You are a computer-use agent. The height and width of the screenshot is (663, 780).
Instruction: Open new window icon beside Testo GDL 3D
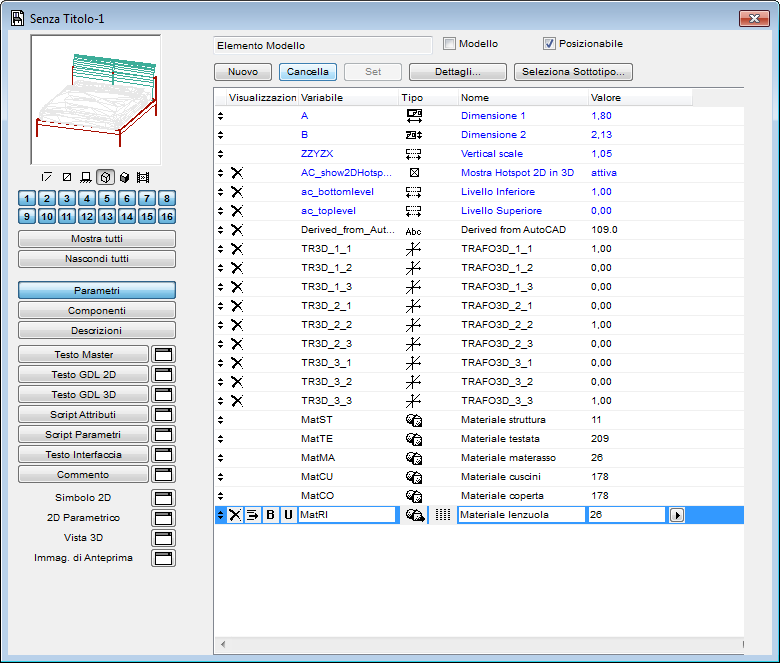[x=163, y=394]
